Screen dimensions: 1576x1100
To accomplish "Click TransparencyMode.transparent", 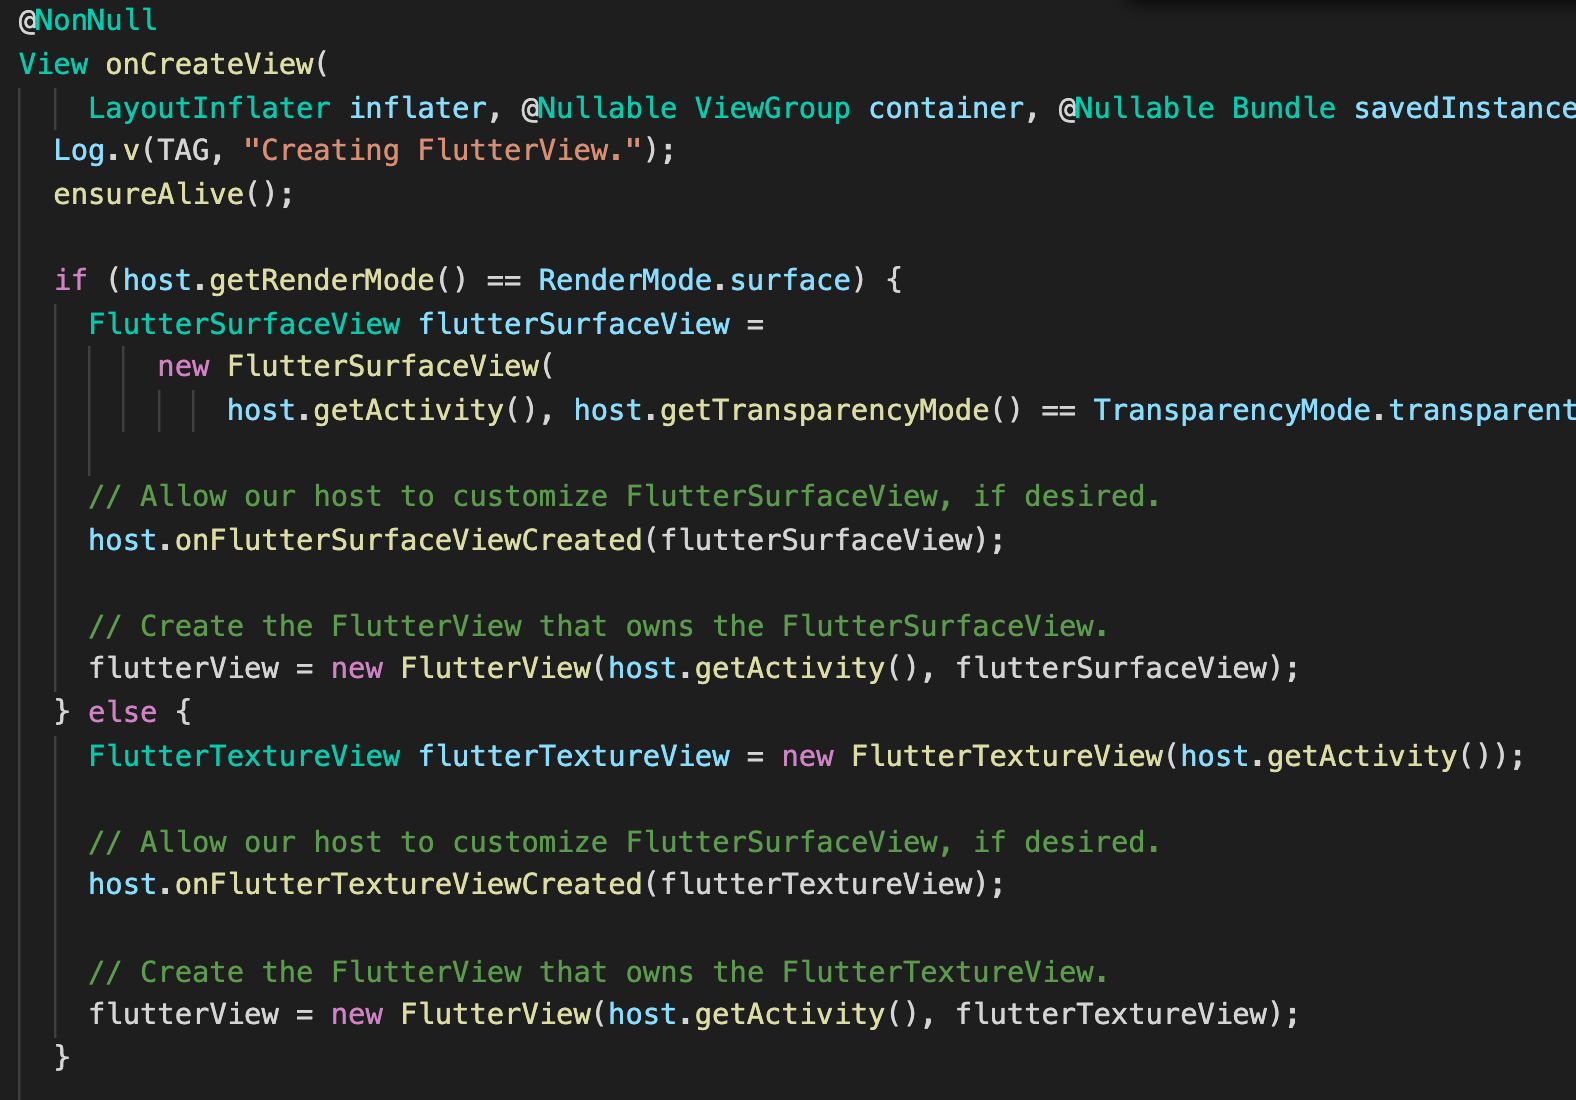I will coord(1334,410).
